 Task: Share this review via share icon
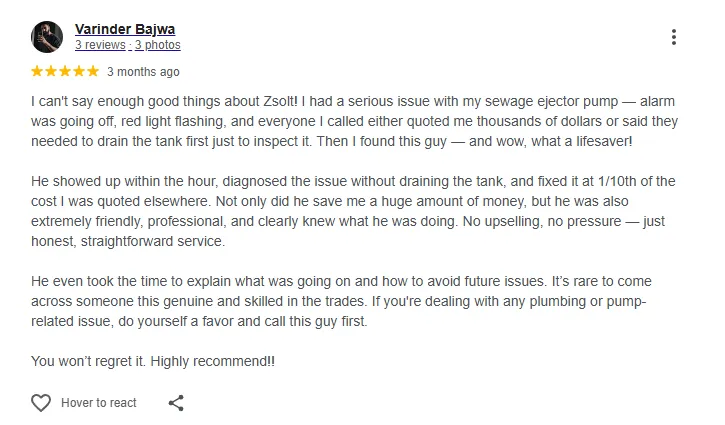click(176, 403)
